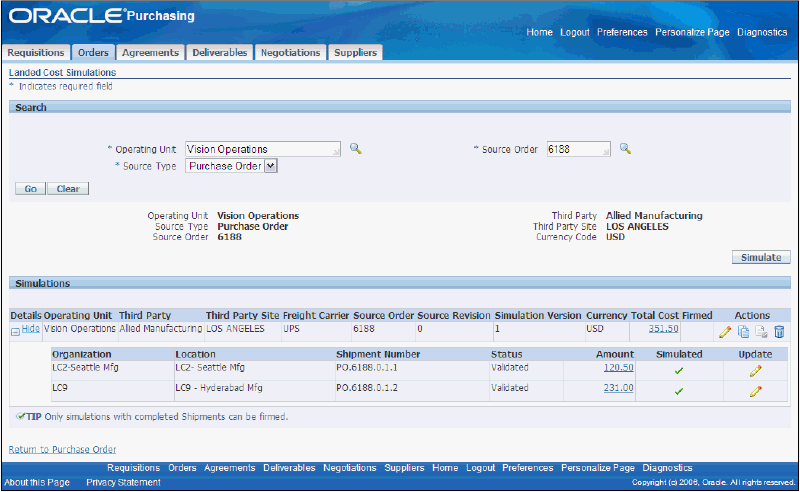
Task: Click the footer Orders link
Action: pyautogui.click(x=182, y=468)
